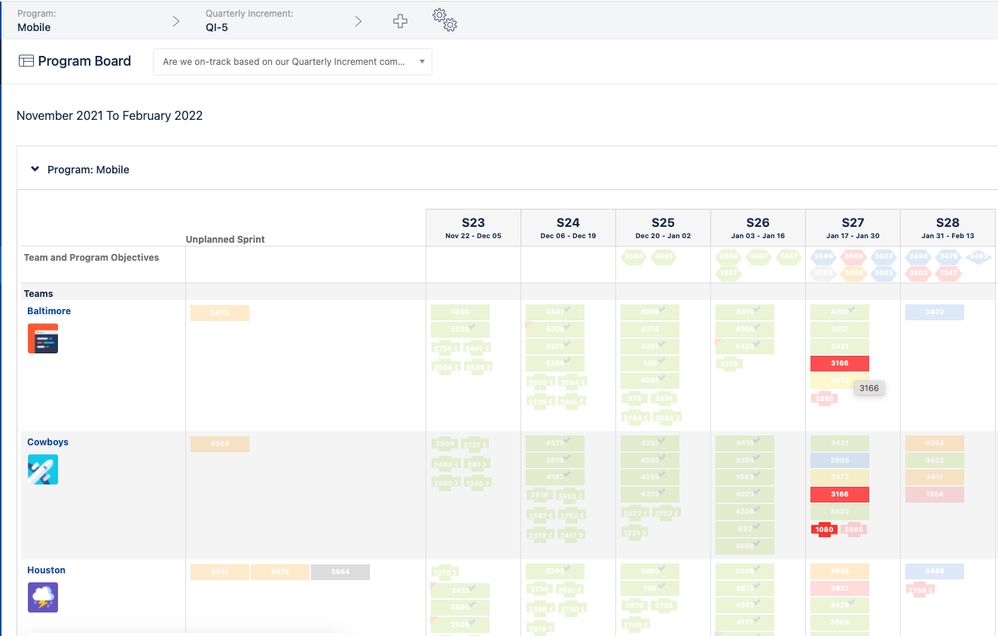Open the 'Are we on-track' question dropdown
The height and width of the screenshot is (636, 998).
pos(292,61)
